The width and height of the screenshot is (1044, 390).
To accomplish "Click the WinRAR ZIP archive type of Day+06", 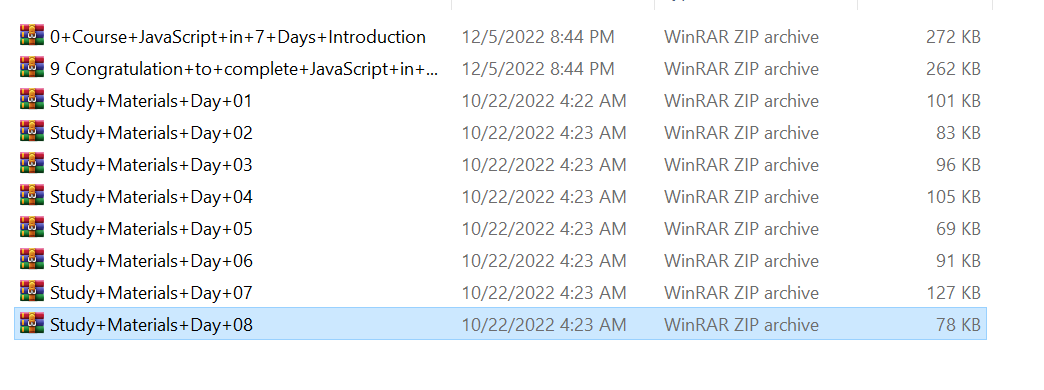I will [741, 261].
